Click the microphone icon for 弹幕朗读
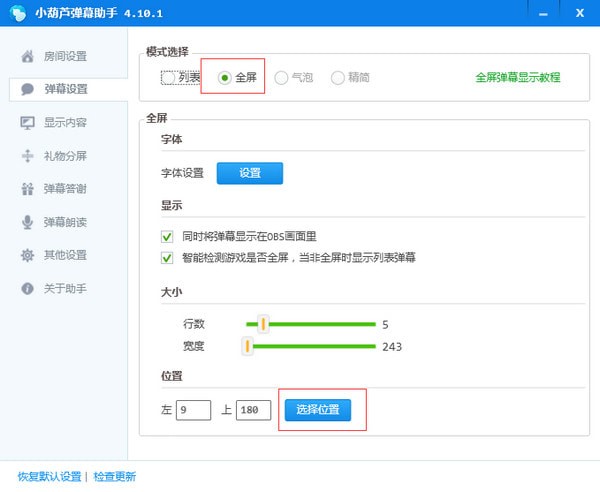 (27, 221)
